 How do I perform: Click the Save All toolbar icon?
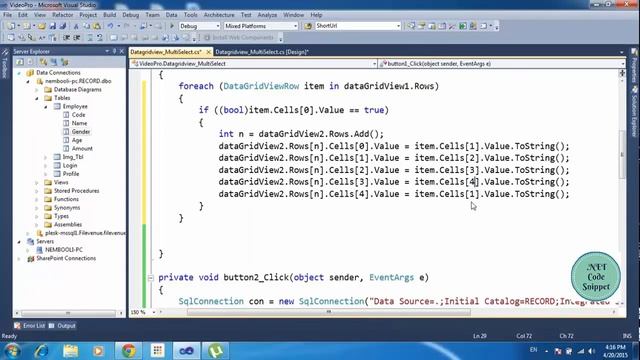[x=62, y=26]
